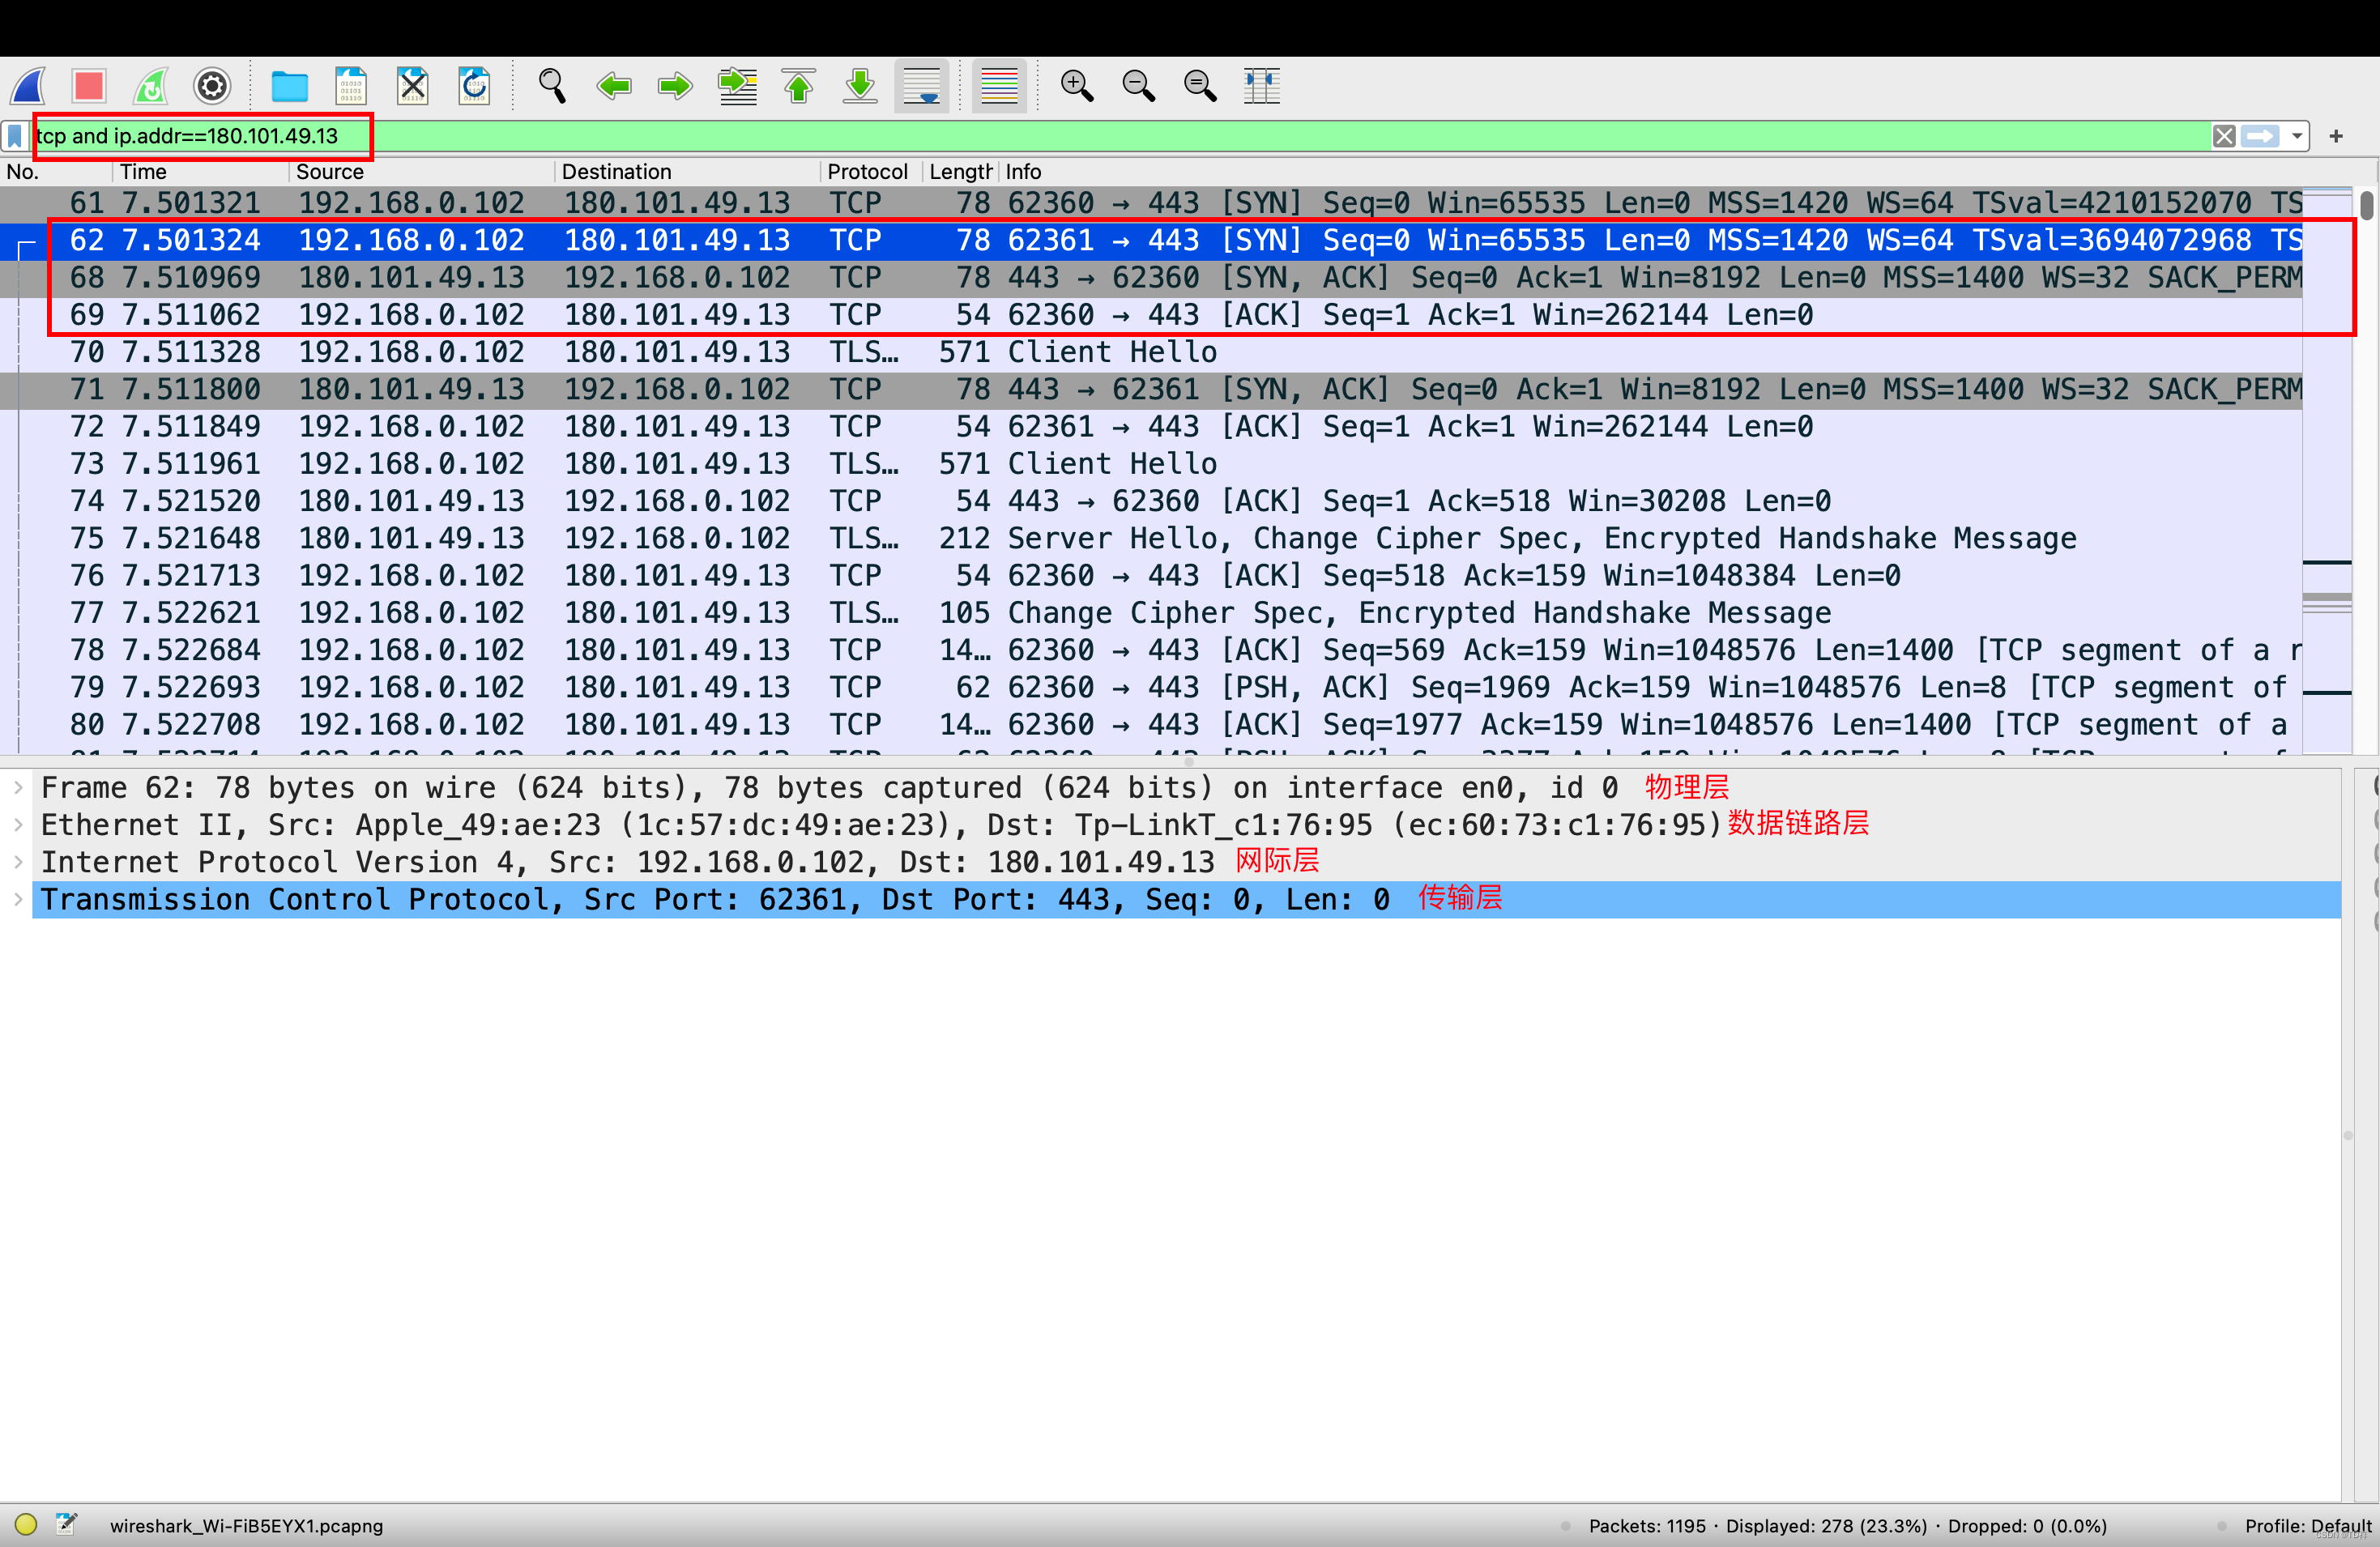Clear the current display filter
Image resolution: width=2380 pixels, height=1547 pixels.
pos(2224,136)
